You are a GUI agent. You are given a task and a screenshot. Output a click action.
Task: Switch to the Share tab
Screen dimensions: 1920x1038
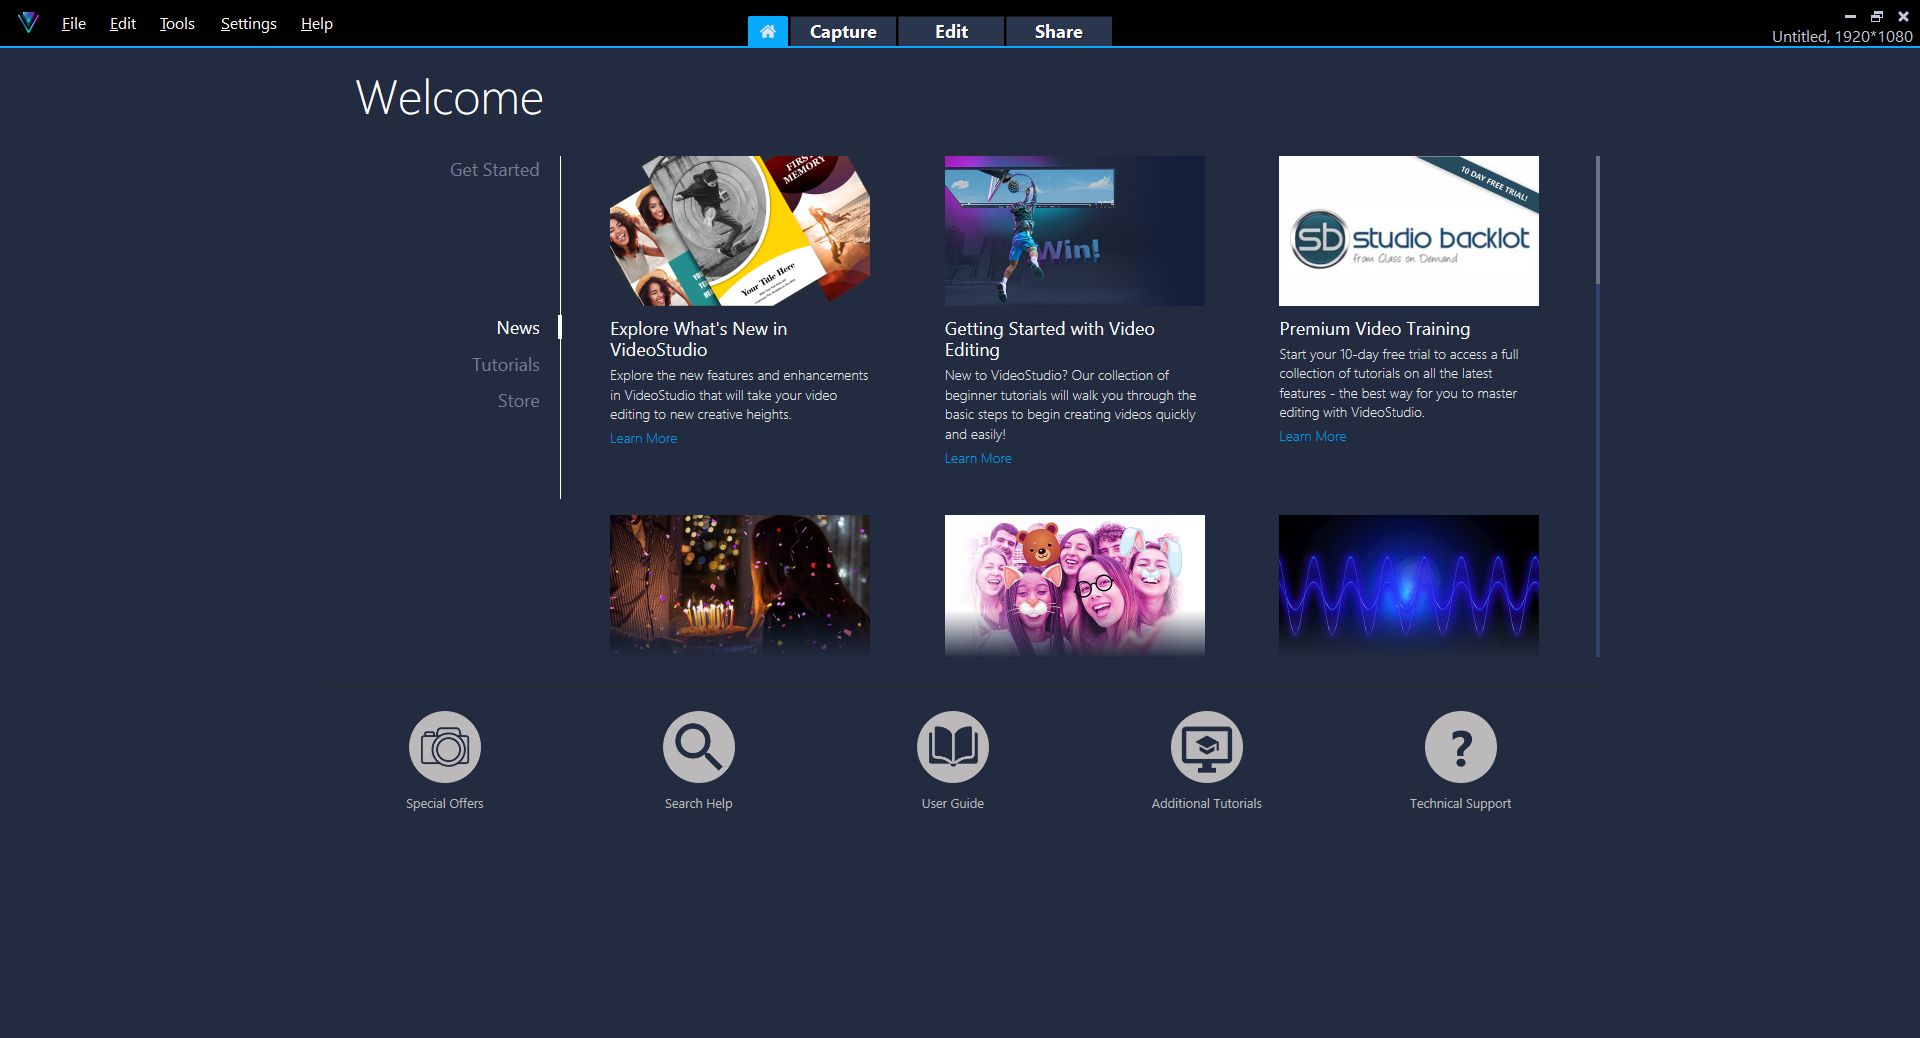click(1058, 32)
